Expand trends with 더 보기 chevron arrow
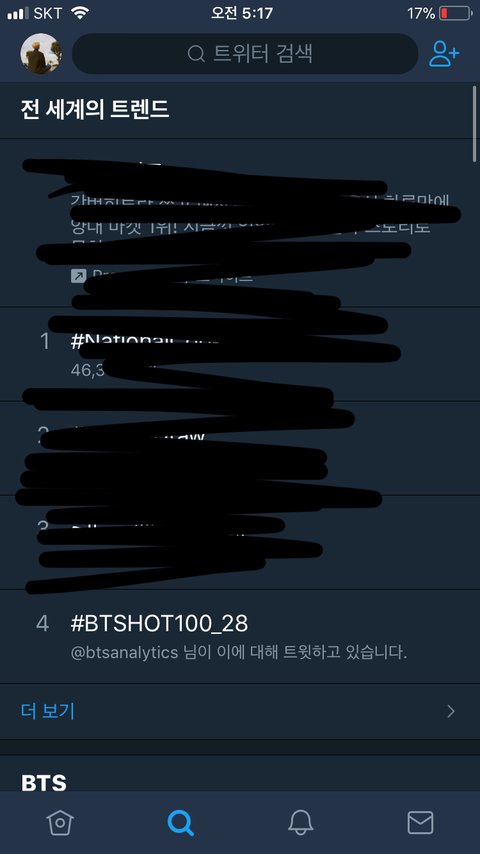 tap(451, 711)
